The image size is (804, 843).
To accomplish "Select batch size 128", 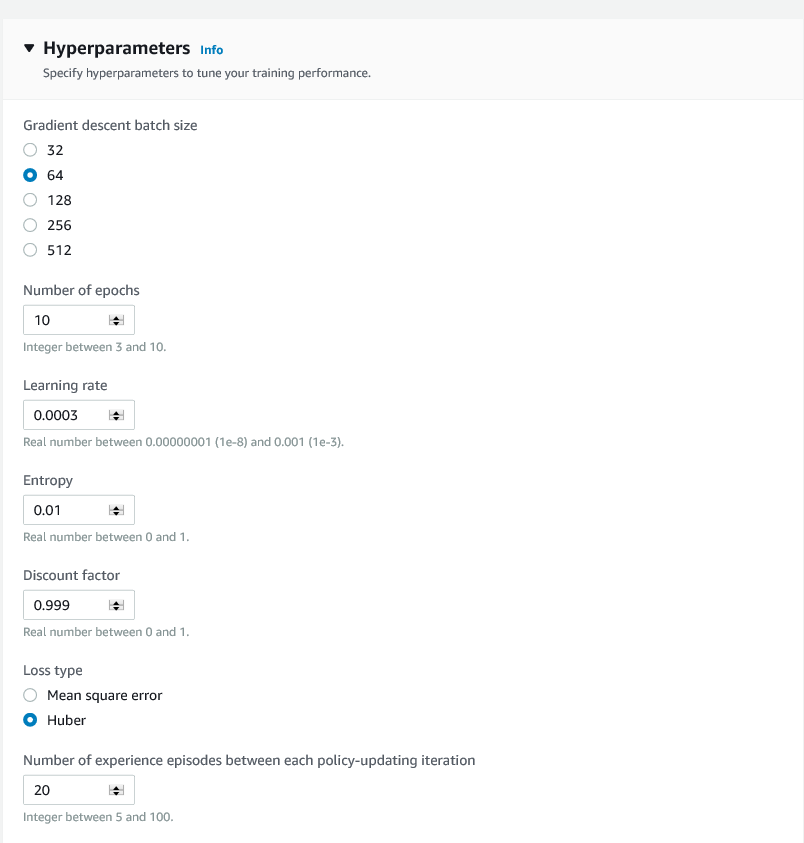I will coord(30,199).
